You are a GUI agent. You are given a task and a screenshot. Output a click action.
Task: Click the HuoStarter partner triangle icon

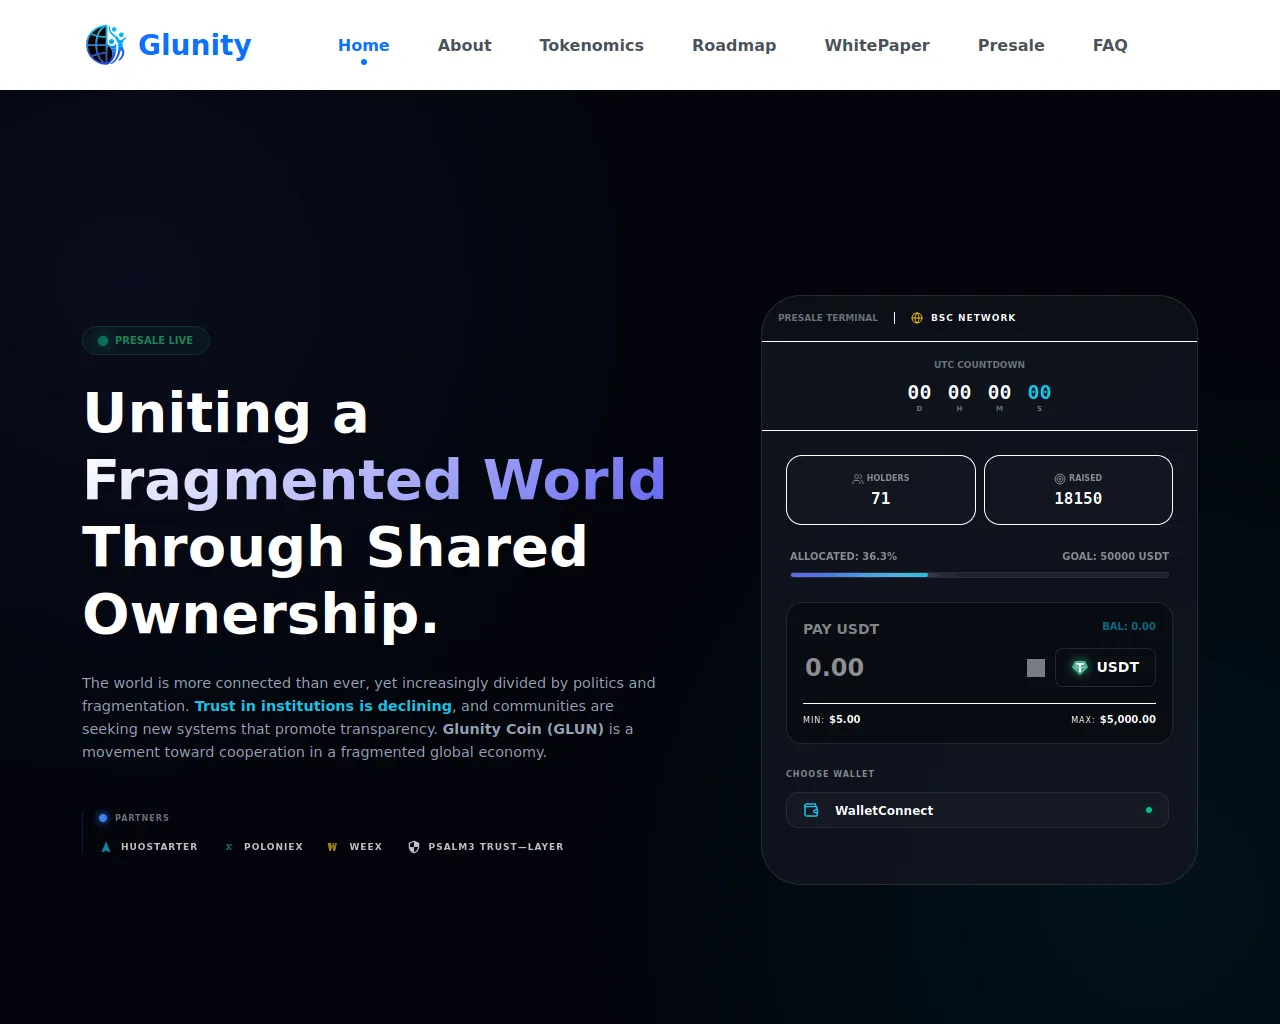coord(106,847)
